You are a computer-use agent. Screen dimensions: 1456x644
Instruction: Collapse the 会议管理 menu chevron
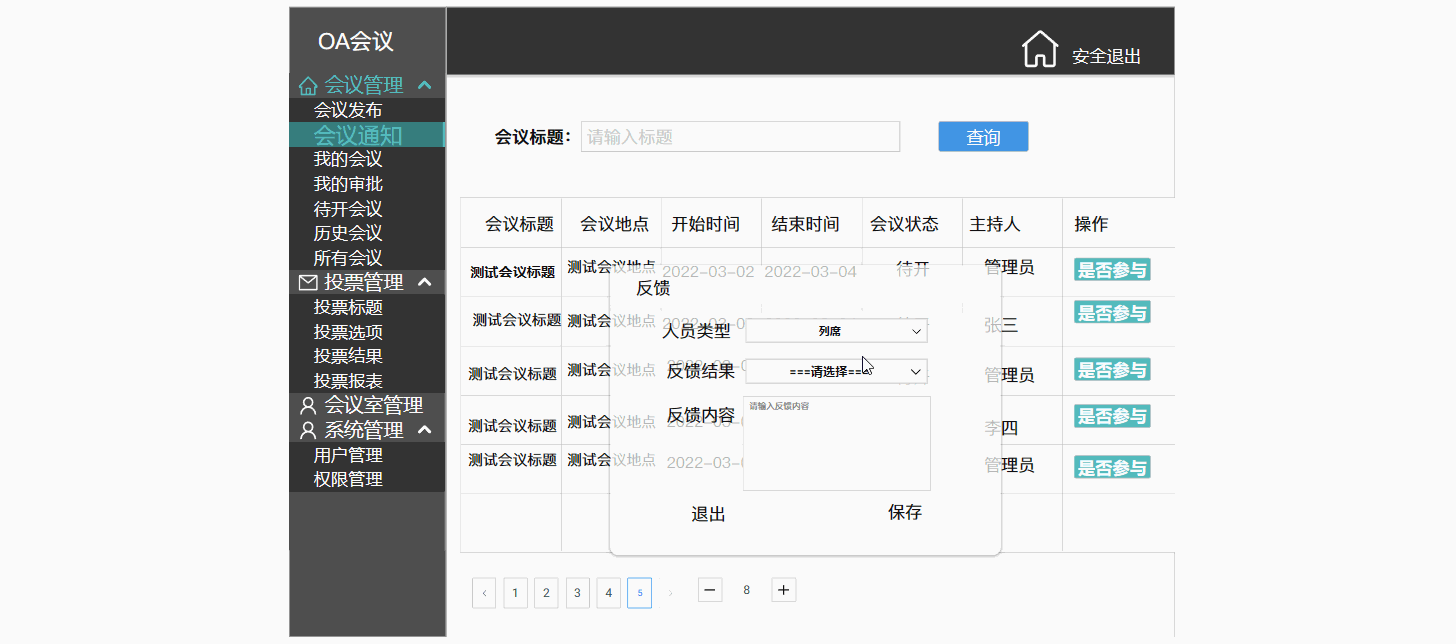click(x=424, y=86)
